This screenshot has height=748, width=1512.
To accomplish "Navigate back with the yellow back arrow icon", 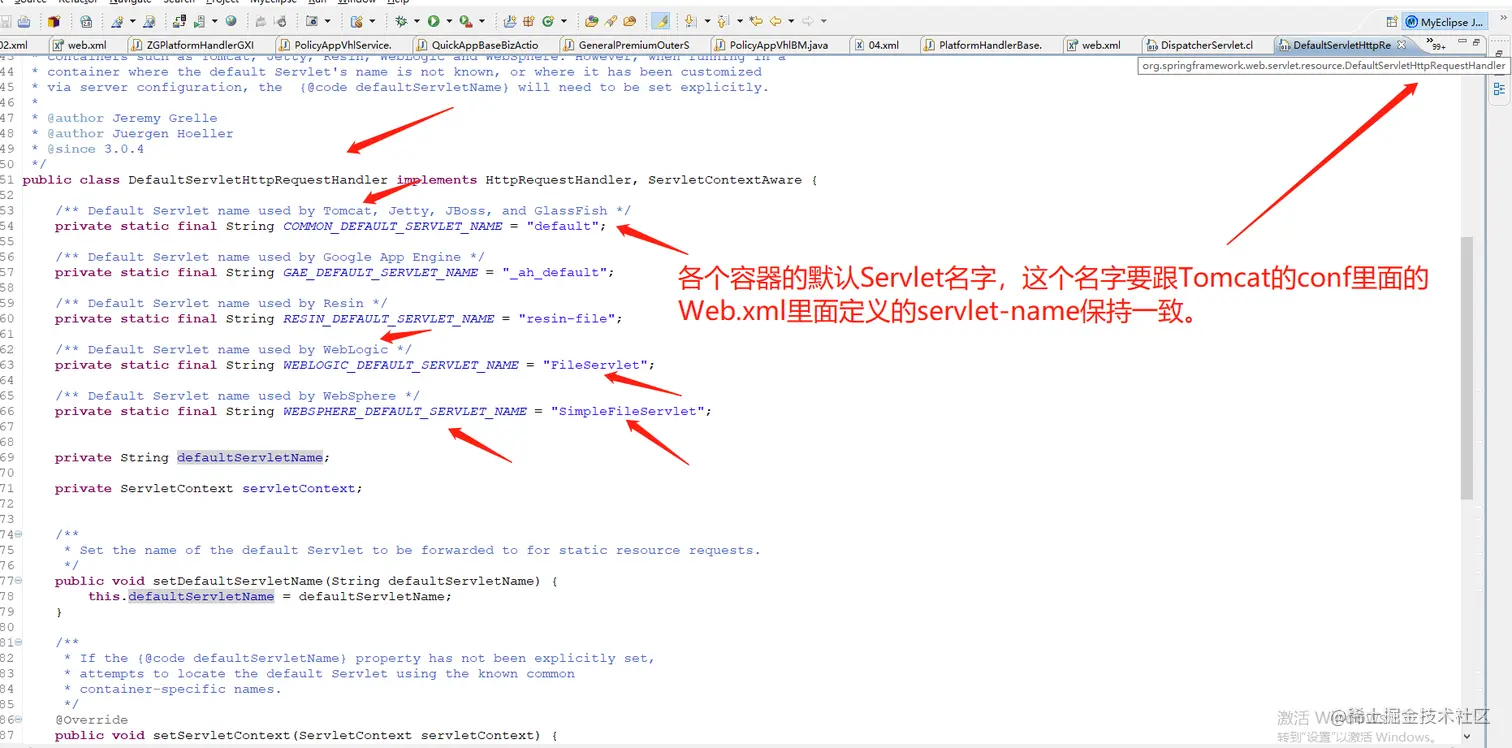I will point(776,20).
